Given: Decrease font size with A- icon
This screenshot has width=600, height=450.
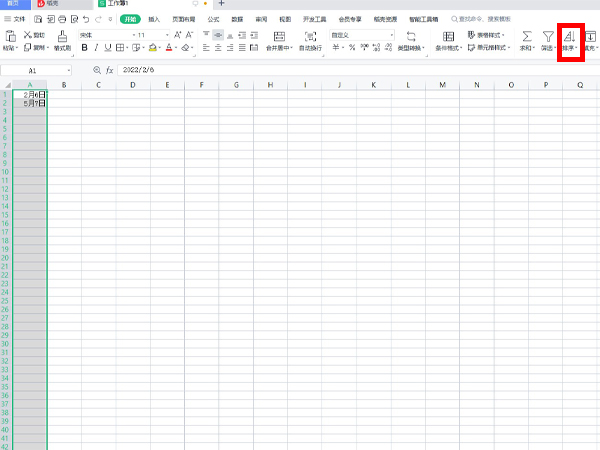Looking at the screenshot, I should click(x=189, y=35).
